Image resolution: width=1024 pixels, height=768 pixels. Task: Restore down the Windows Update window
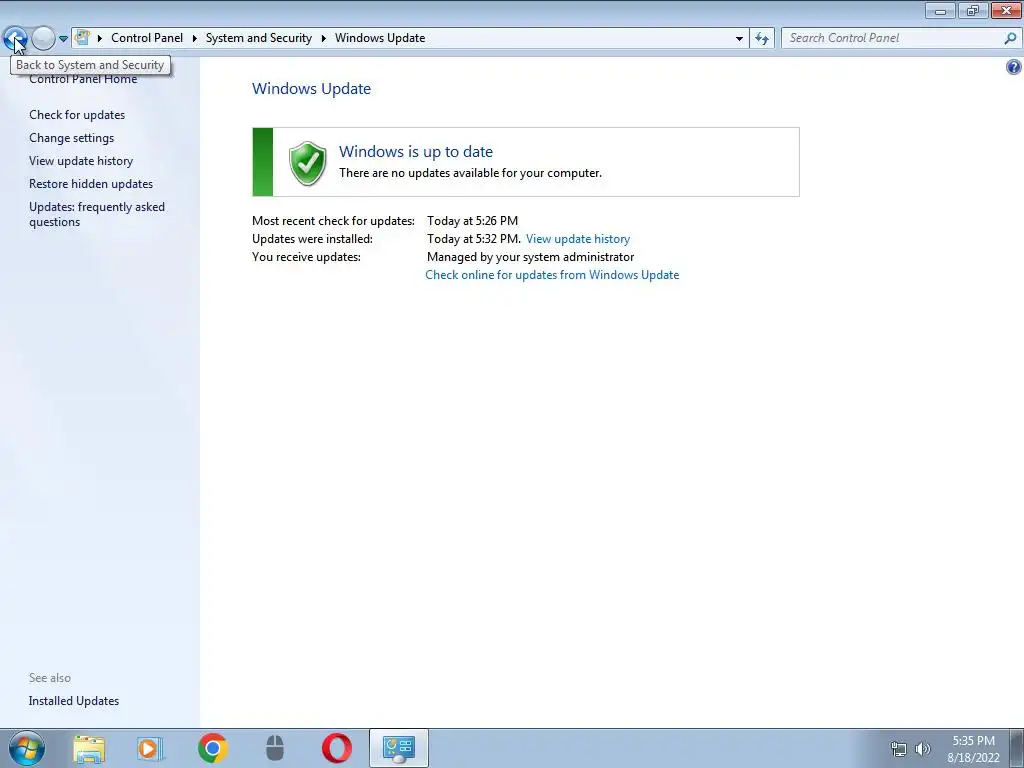pyautogui.click(x=973, y=10)
